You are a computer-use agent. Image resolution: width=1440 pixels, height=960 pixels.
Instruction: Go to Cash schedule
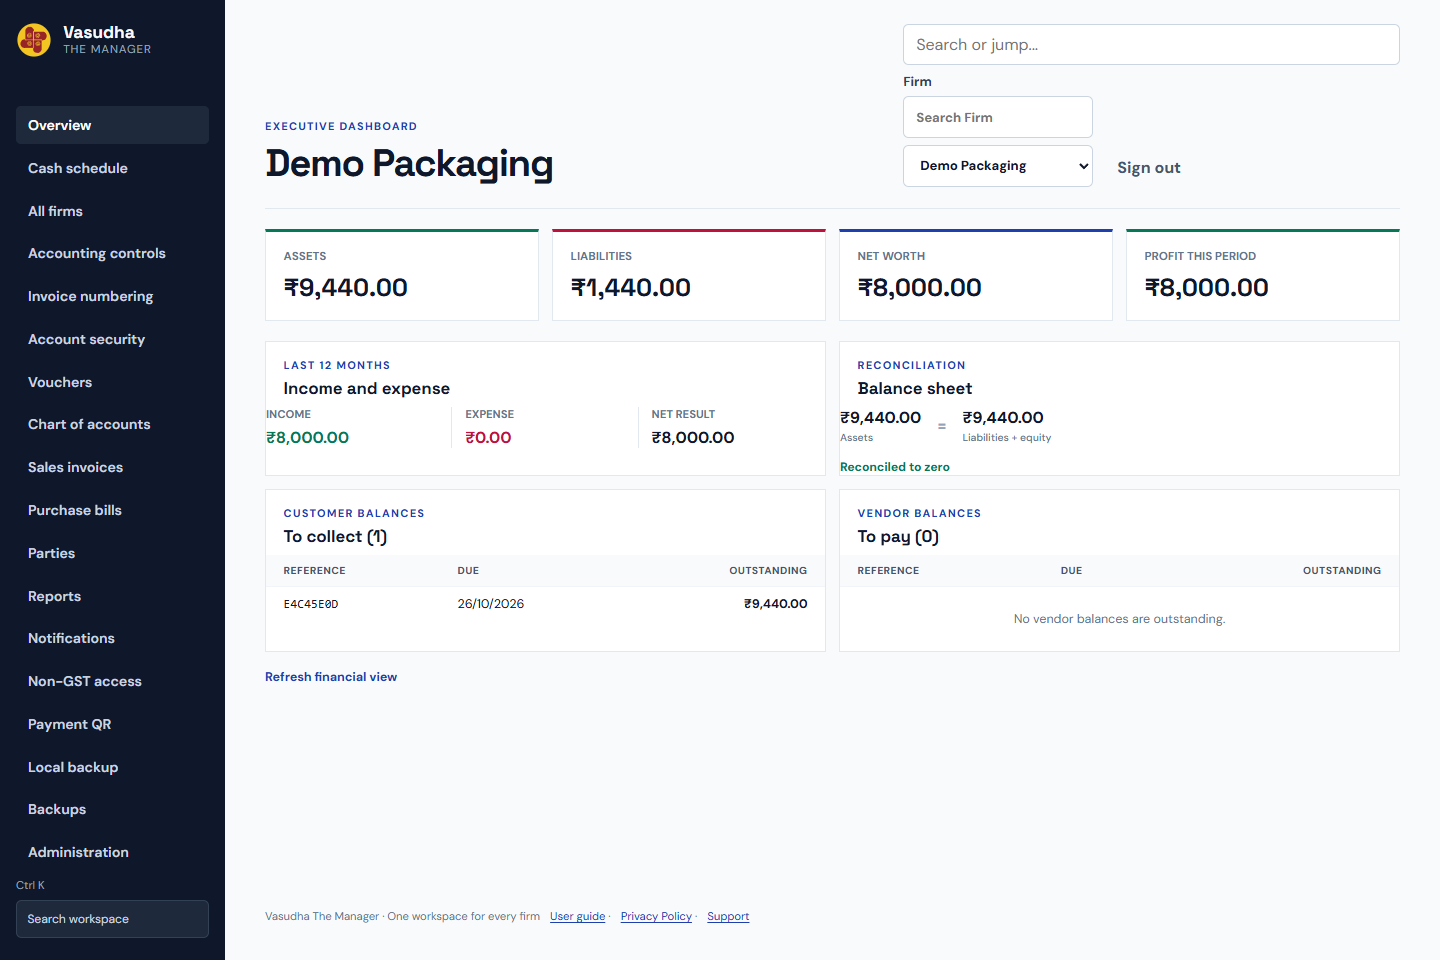[x=112, y=168]
